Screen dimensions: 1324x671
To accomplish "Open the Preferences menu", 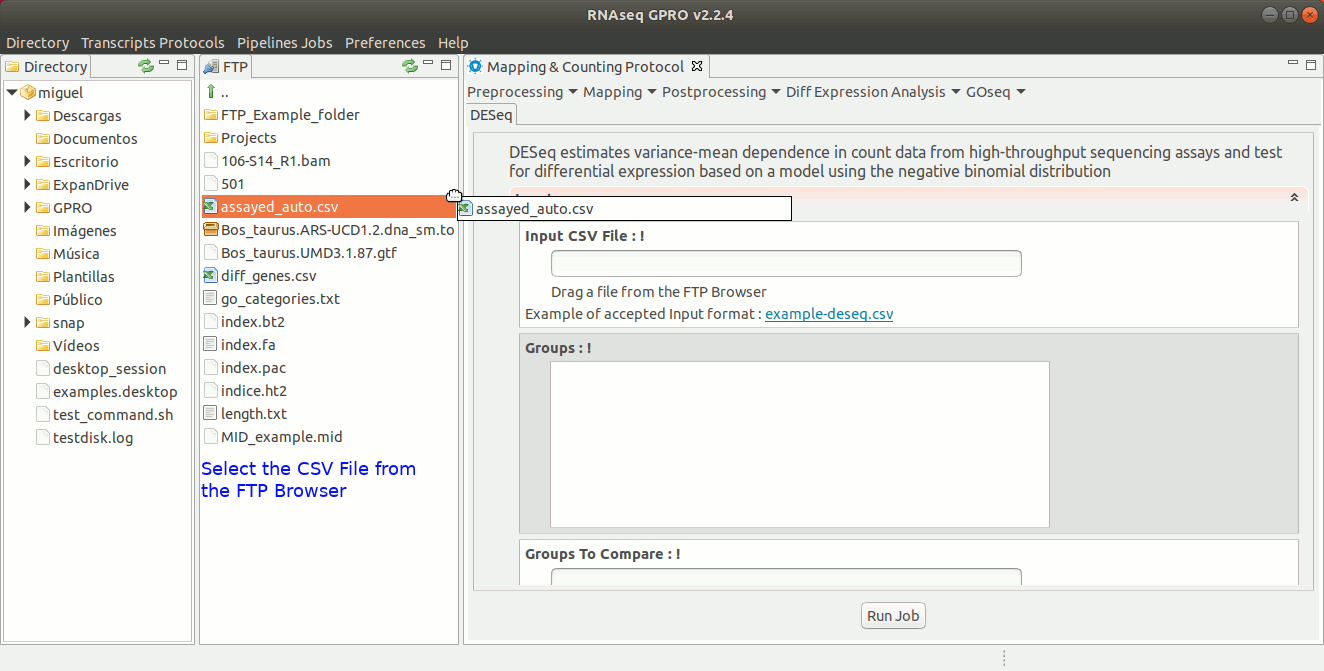I will click(385, 43).
